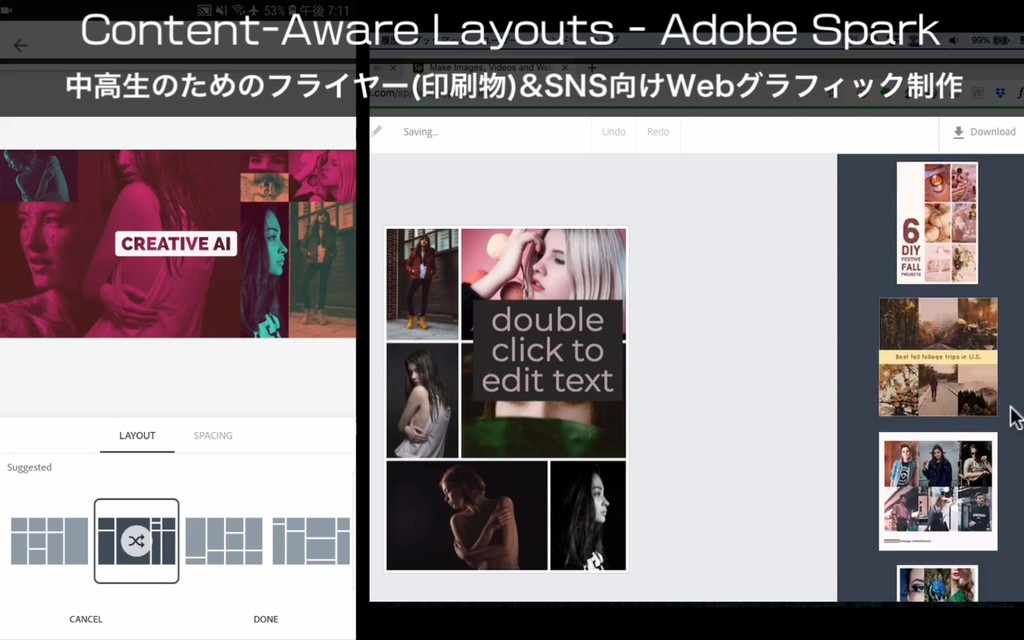This screenshot has width=1024, height=640.
Task: Select the fall foliage trips template
Action: click(938, 357)
